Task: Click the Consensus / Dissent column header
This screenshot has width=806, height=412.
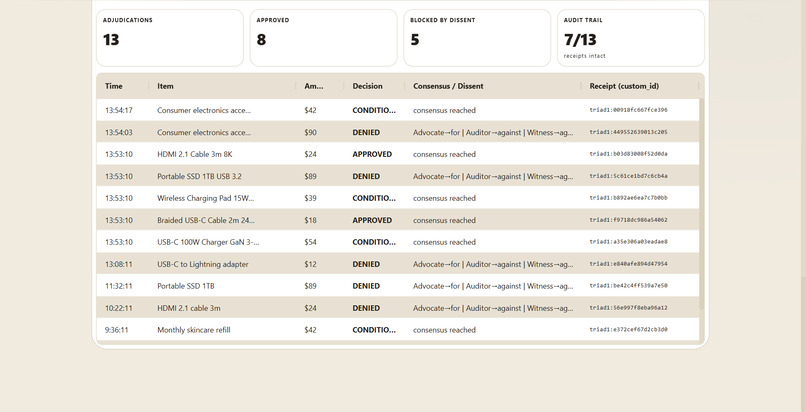Action: (x=448, y=86)
